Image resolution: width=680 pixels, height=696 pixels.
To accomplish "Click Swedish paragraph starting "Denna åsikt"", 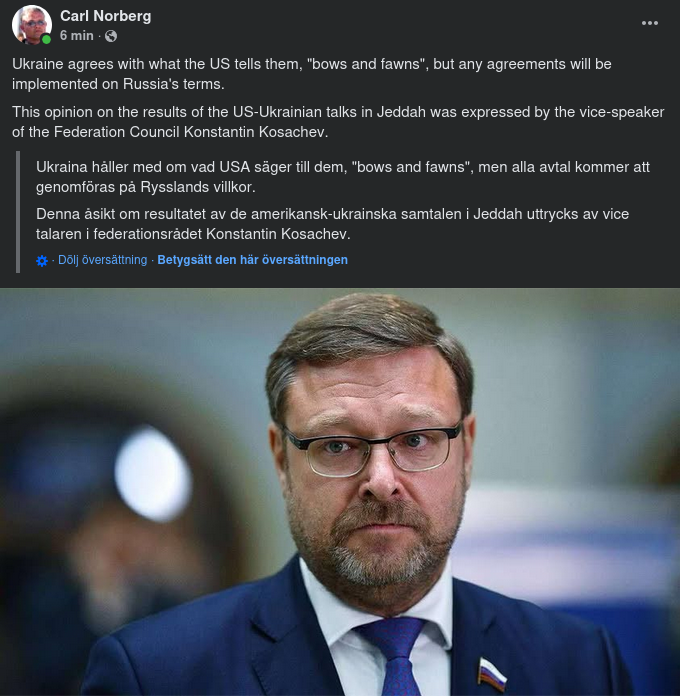I will pyautogui.click(x=332, y=224).
